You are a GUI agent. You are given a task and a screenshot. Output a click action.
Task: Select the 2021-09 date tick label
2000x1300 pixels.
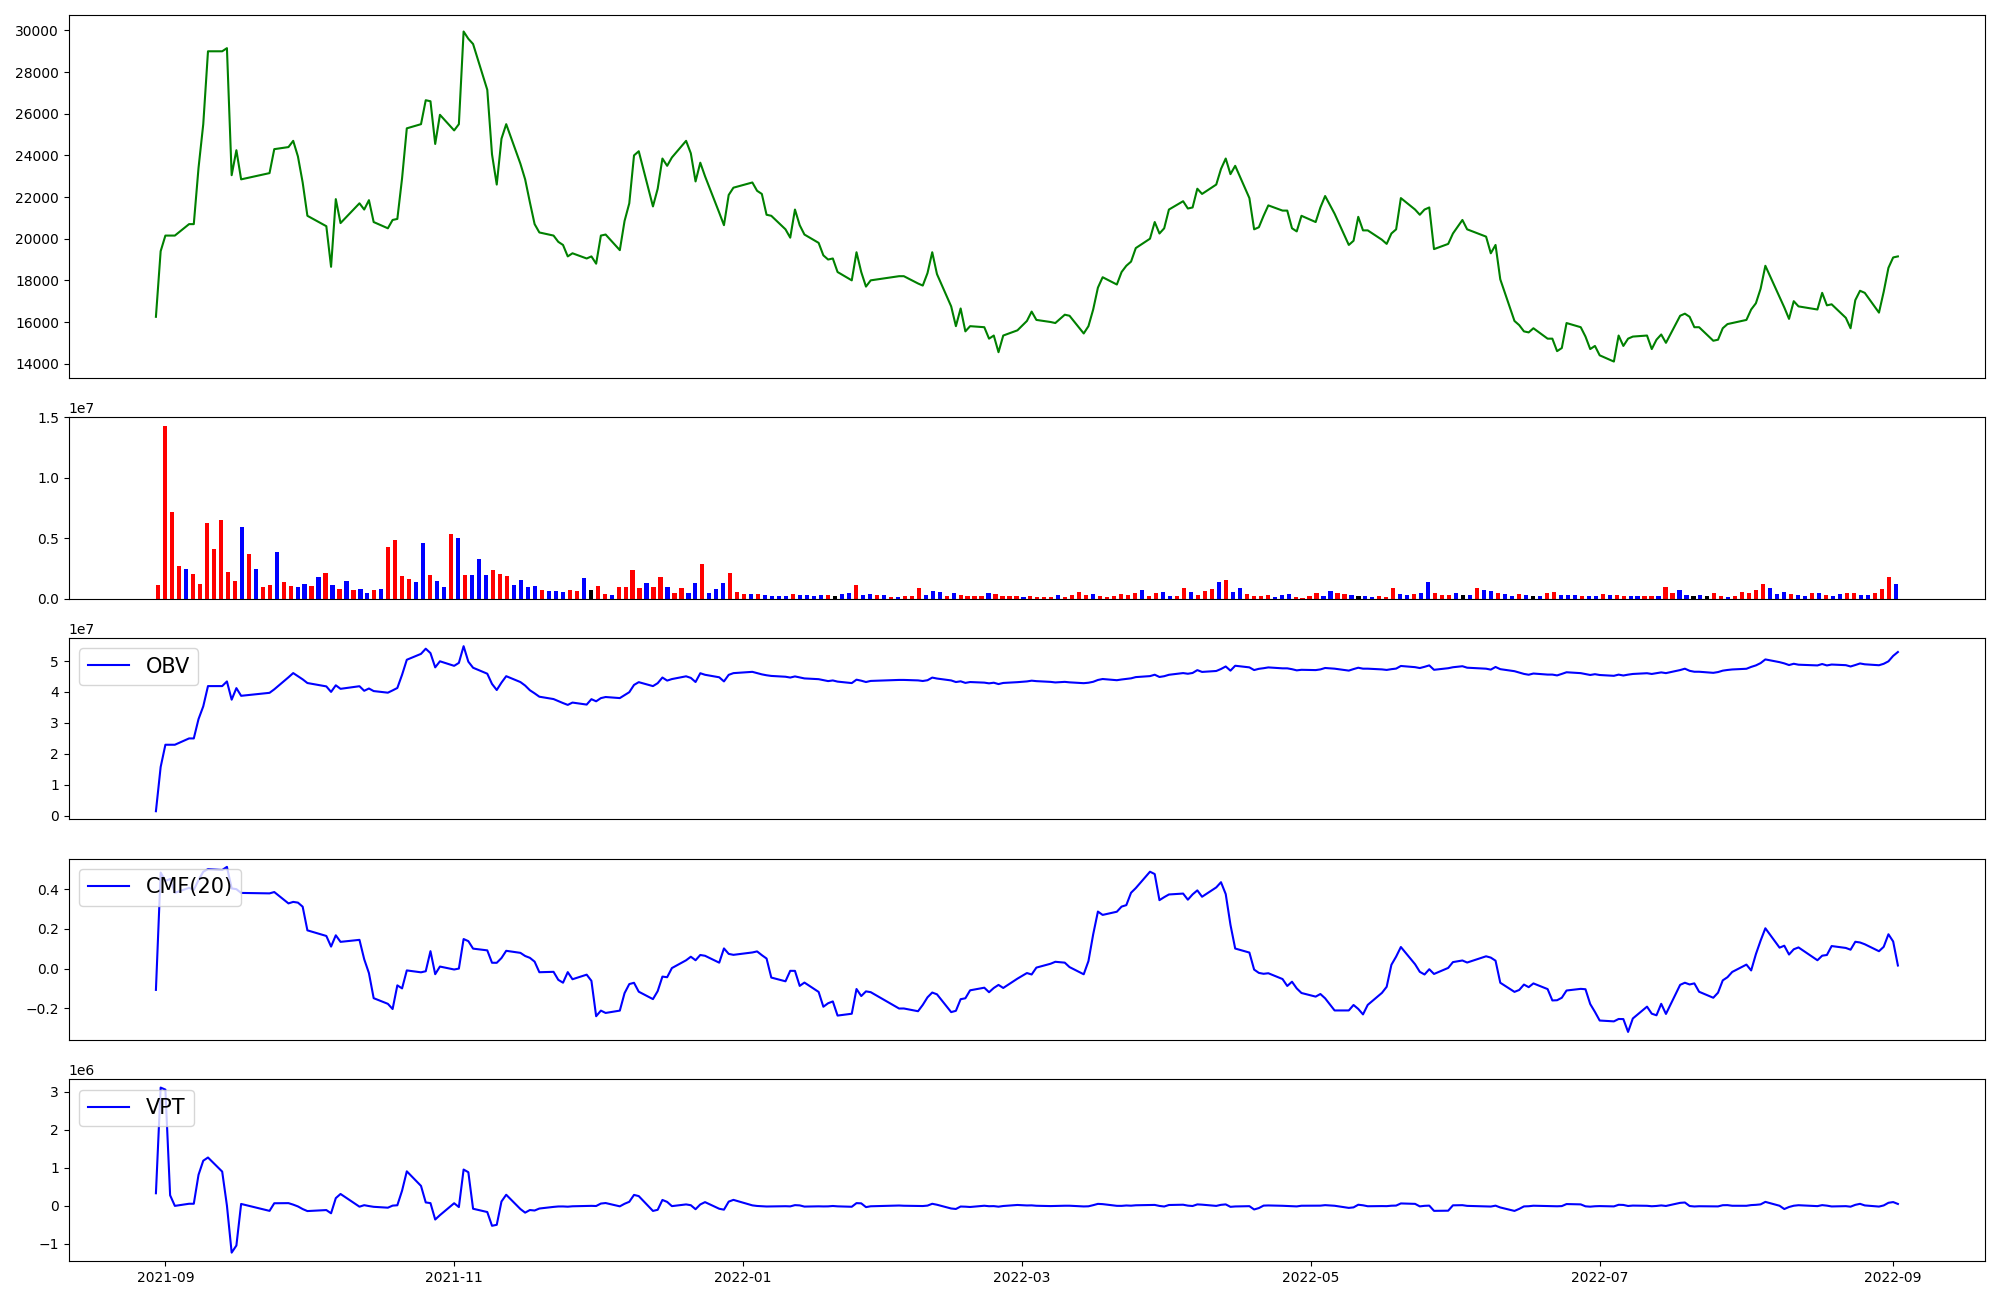click(165, 1276)
